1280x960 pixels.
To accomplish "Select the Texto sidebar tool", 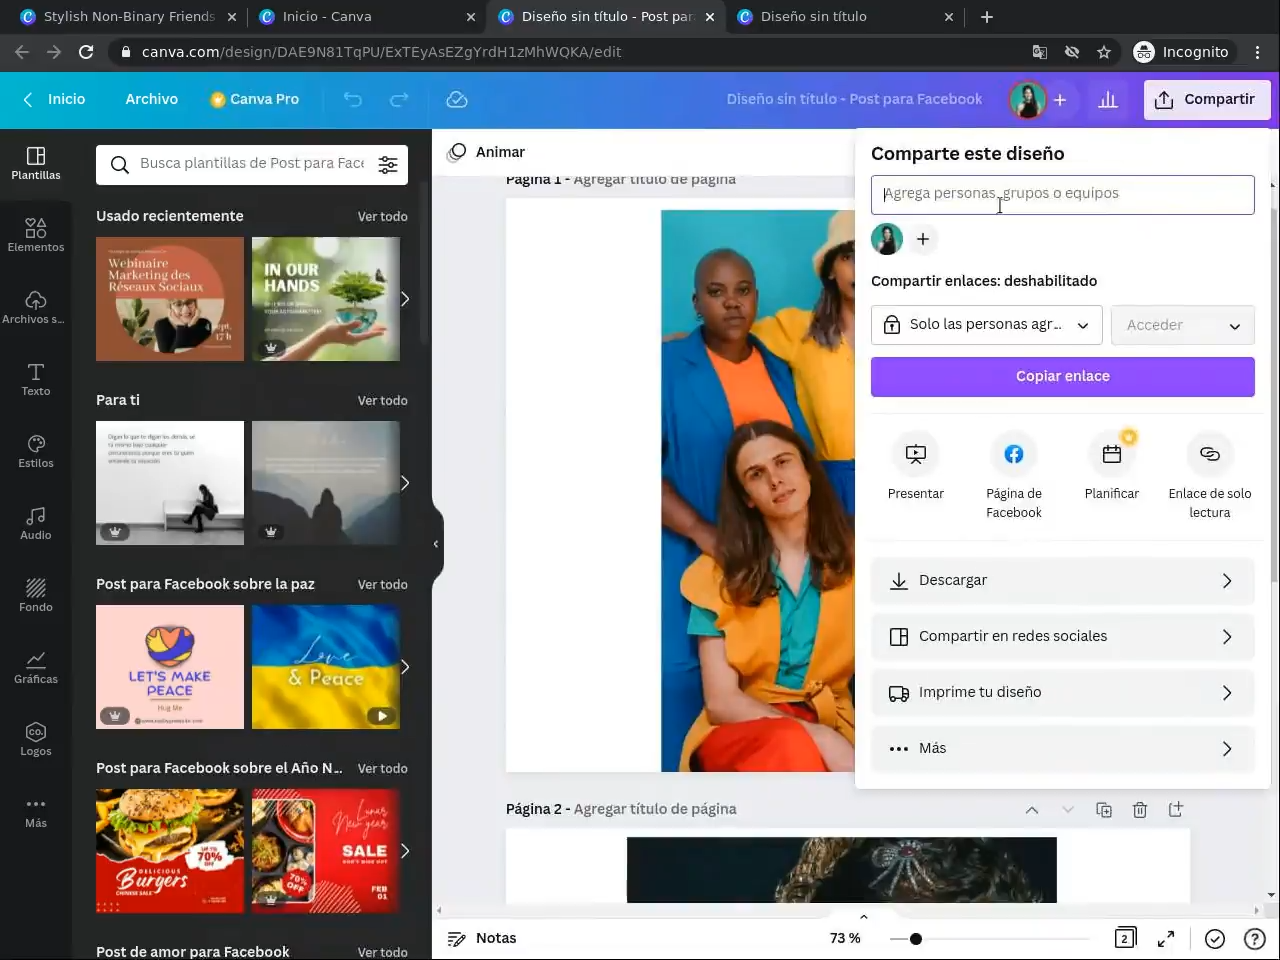I will [36, 379].
